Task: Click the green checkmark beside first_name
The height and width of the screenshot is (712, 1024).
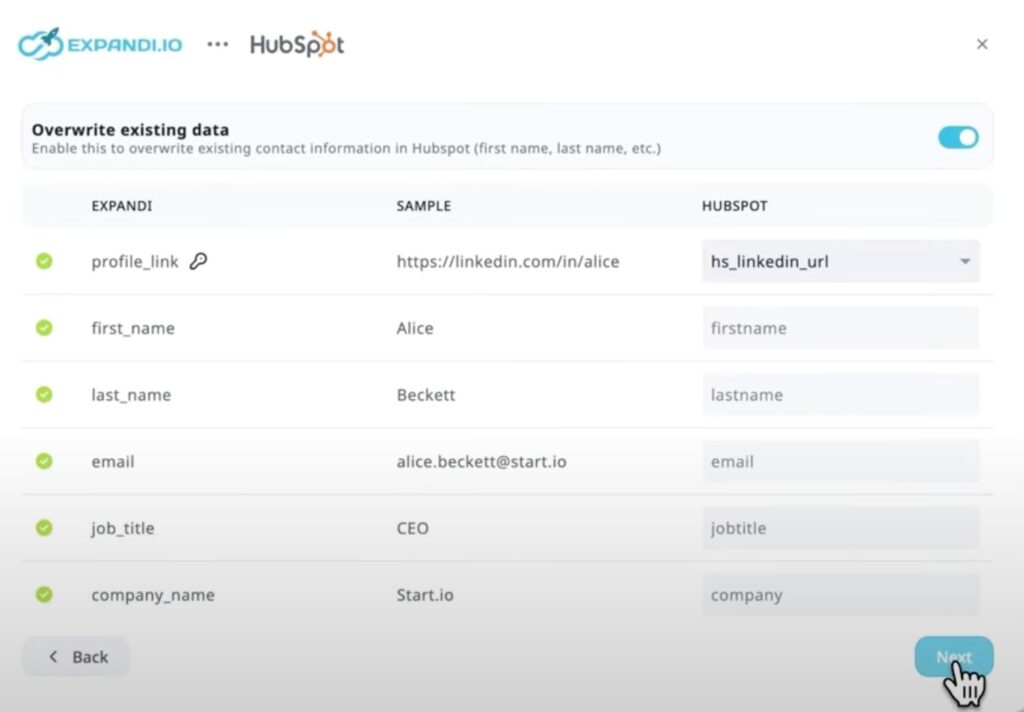Action: tap(44, 328)
